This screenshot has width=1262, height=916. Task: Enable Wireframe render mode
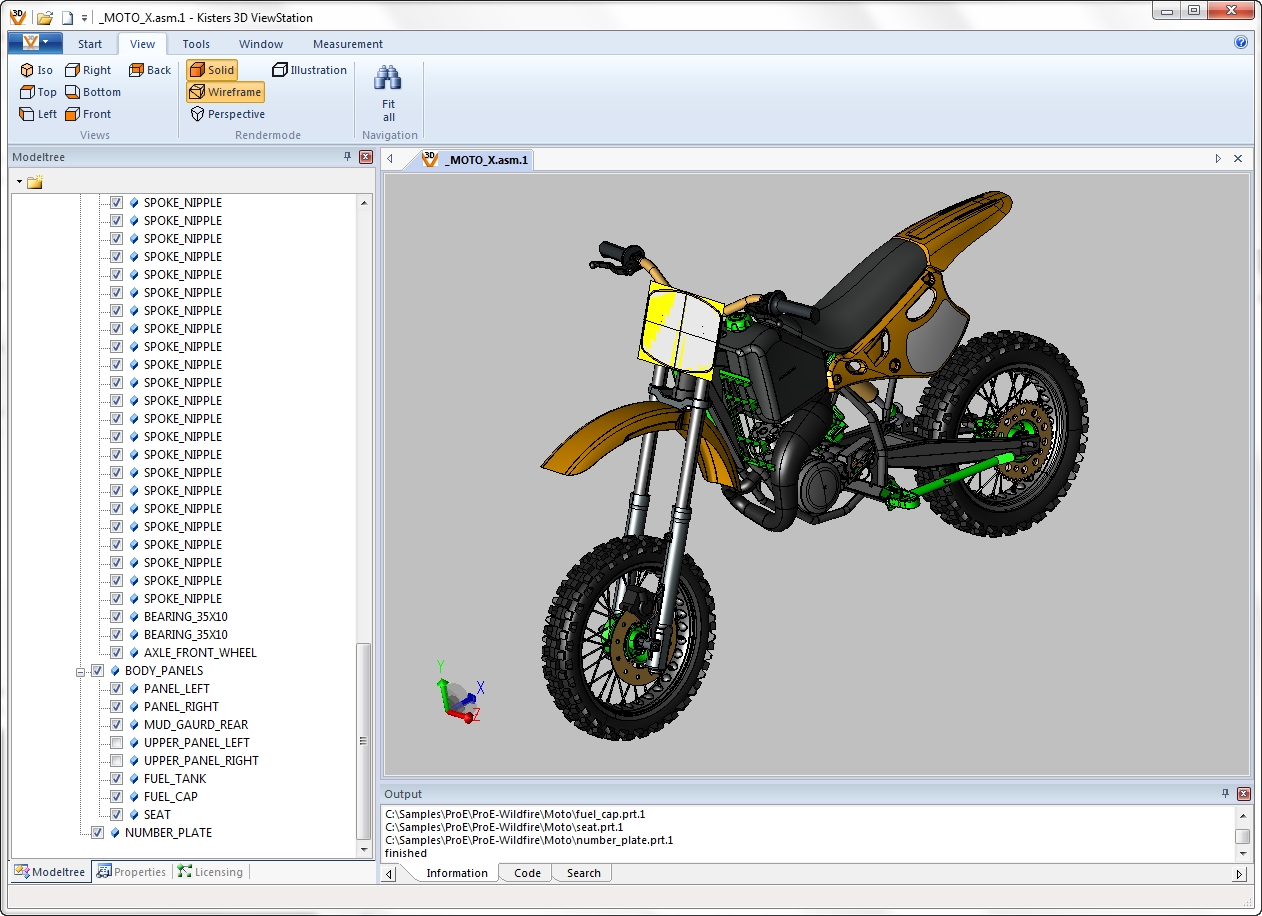[225, 92]
